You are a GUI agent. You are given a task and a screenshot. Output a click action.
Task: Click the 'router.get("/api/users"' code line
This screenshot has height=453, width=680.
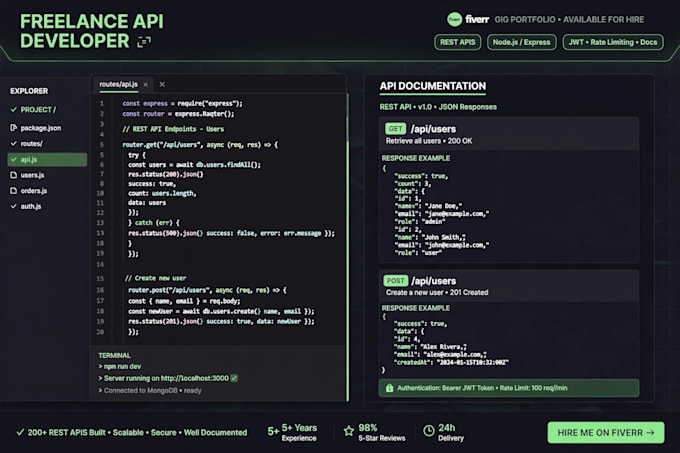(200, 145)
